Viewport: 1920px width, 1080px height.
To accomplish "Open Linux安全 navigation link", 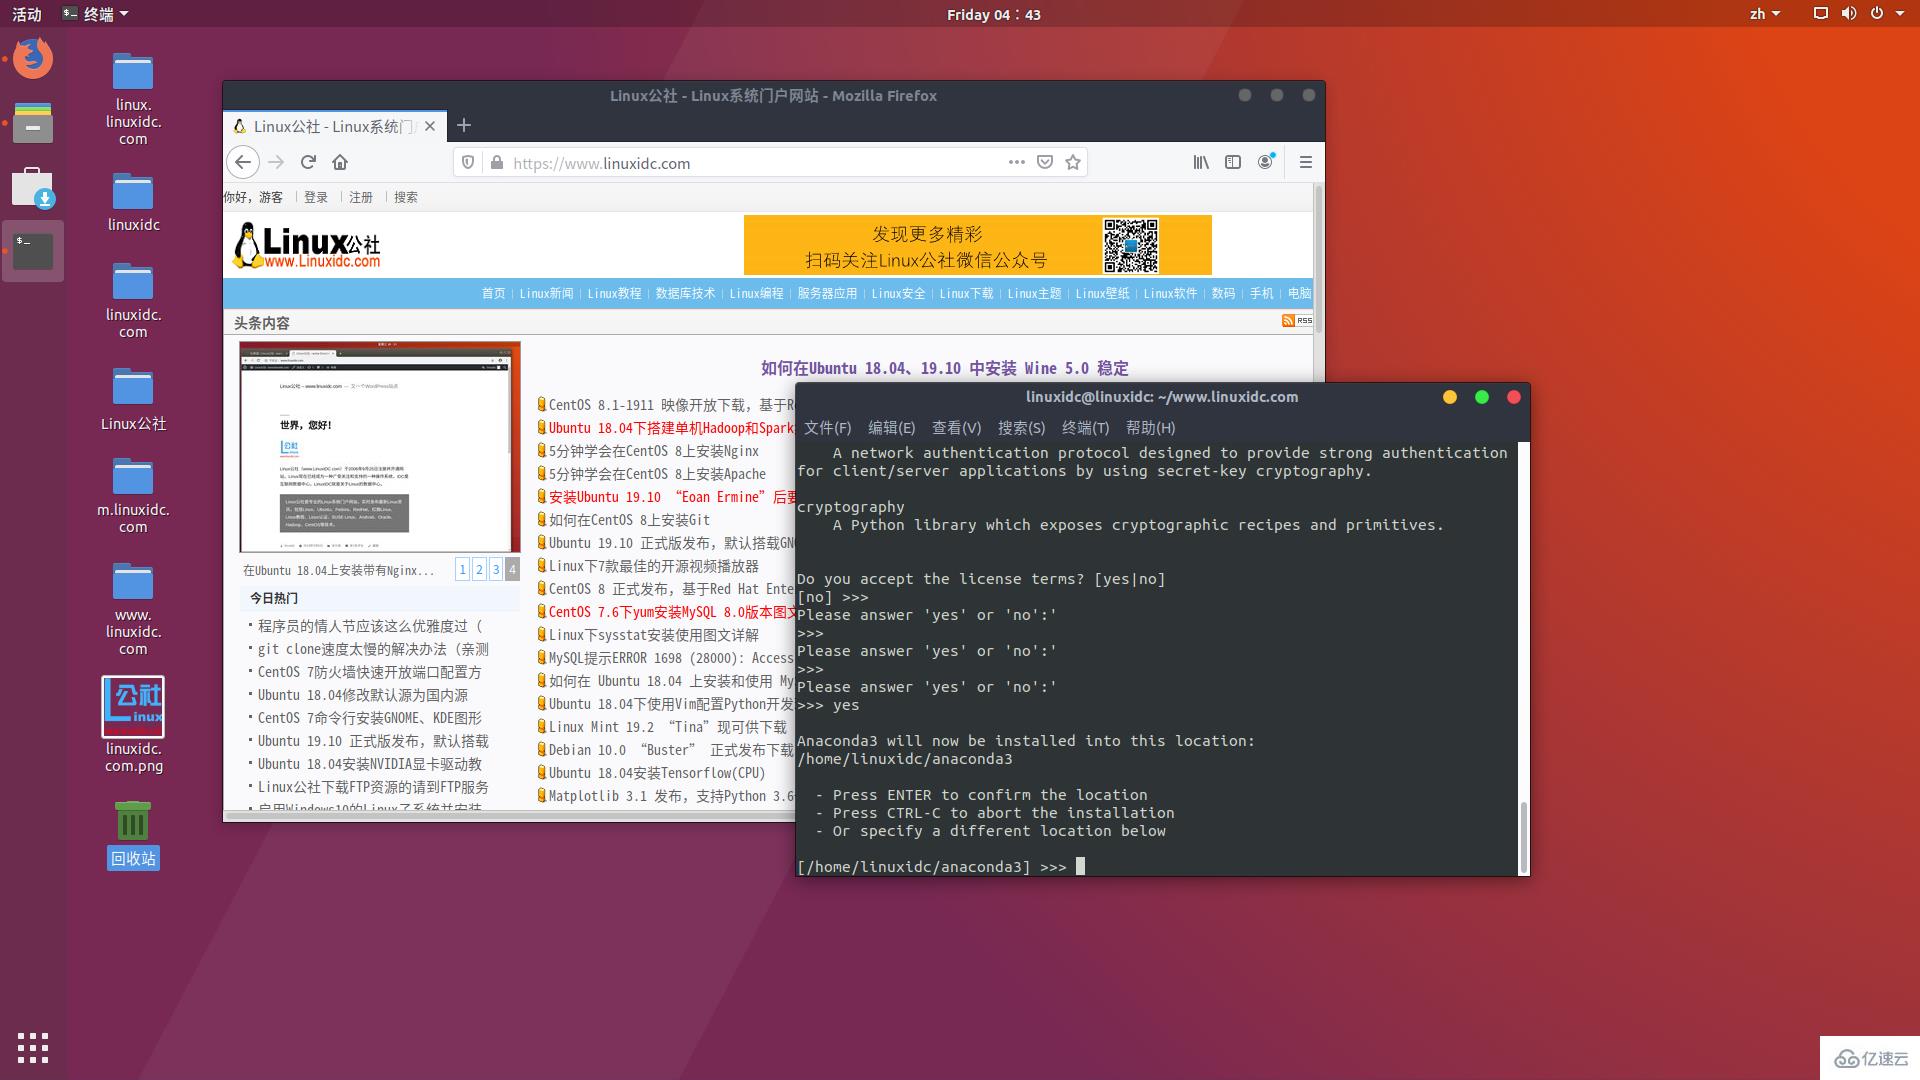I will (898, 293).
